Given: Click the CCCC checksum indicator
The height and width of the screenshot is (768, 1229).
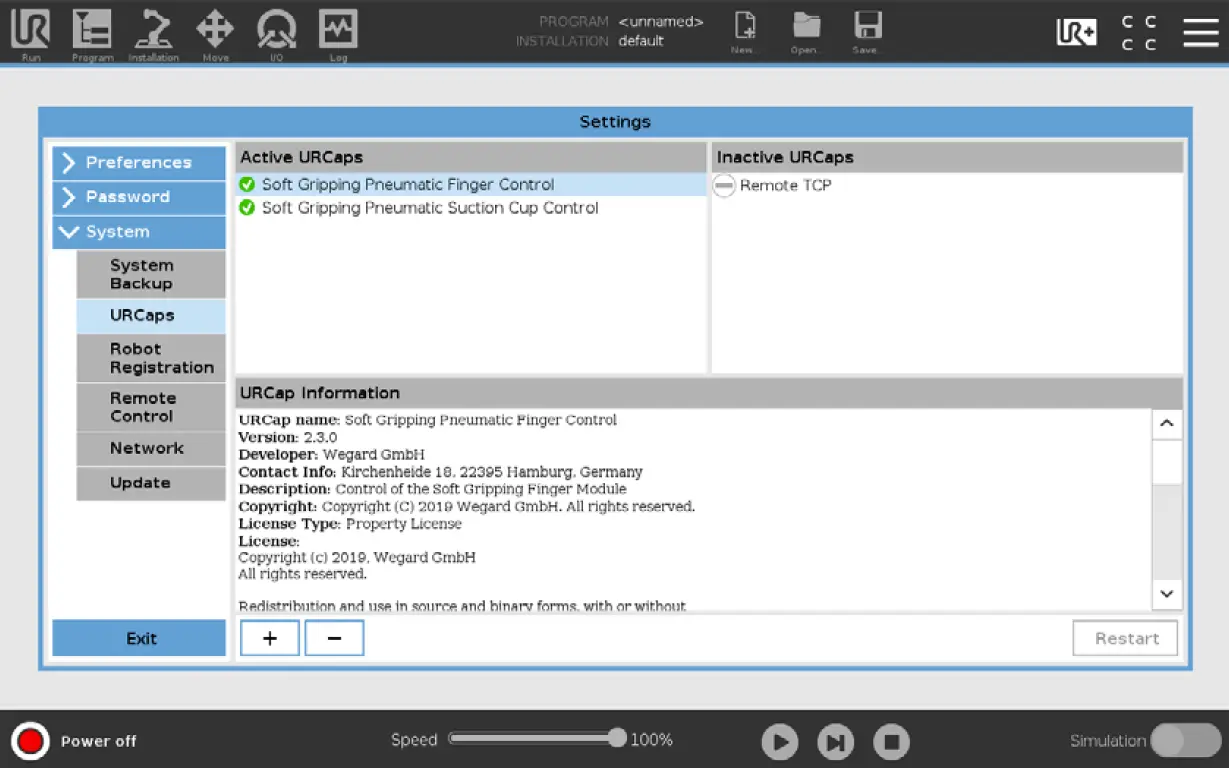Looking at the screenshot, I should click(x=1139, y=33).
